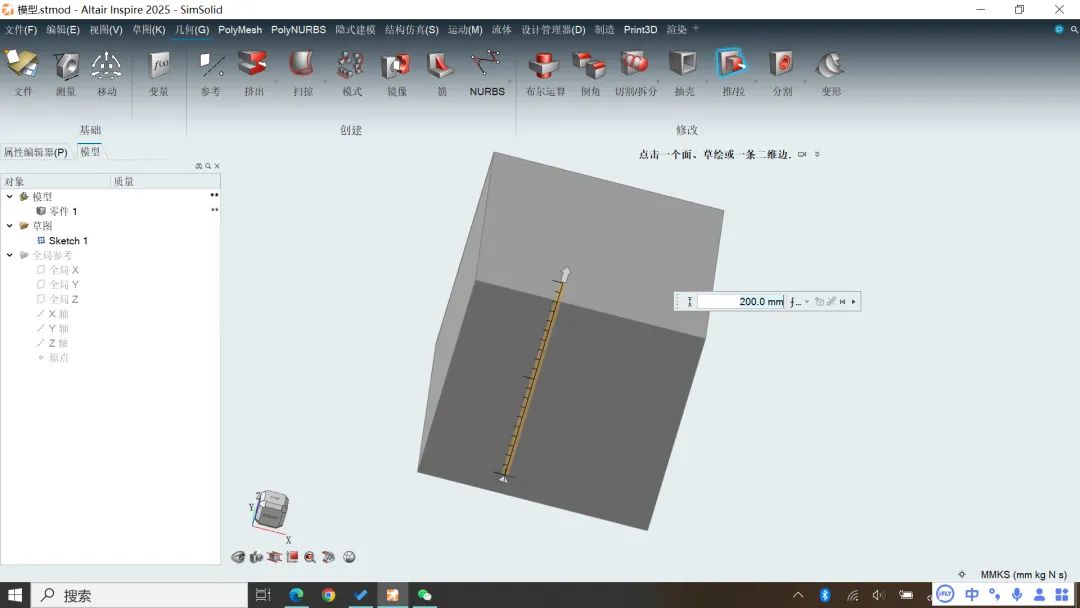Click the show/hide eye icon in view controls

click(238, 557)
